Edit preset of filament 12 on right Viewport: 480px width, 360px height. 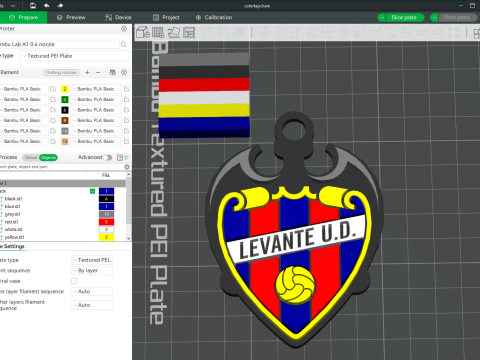coord(126,141)
